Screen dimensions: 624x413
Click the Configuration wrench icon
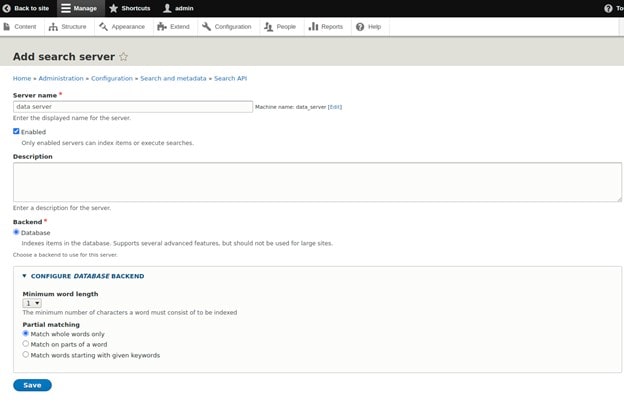[206, 27]
